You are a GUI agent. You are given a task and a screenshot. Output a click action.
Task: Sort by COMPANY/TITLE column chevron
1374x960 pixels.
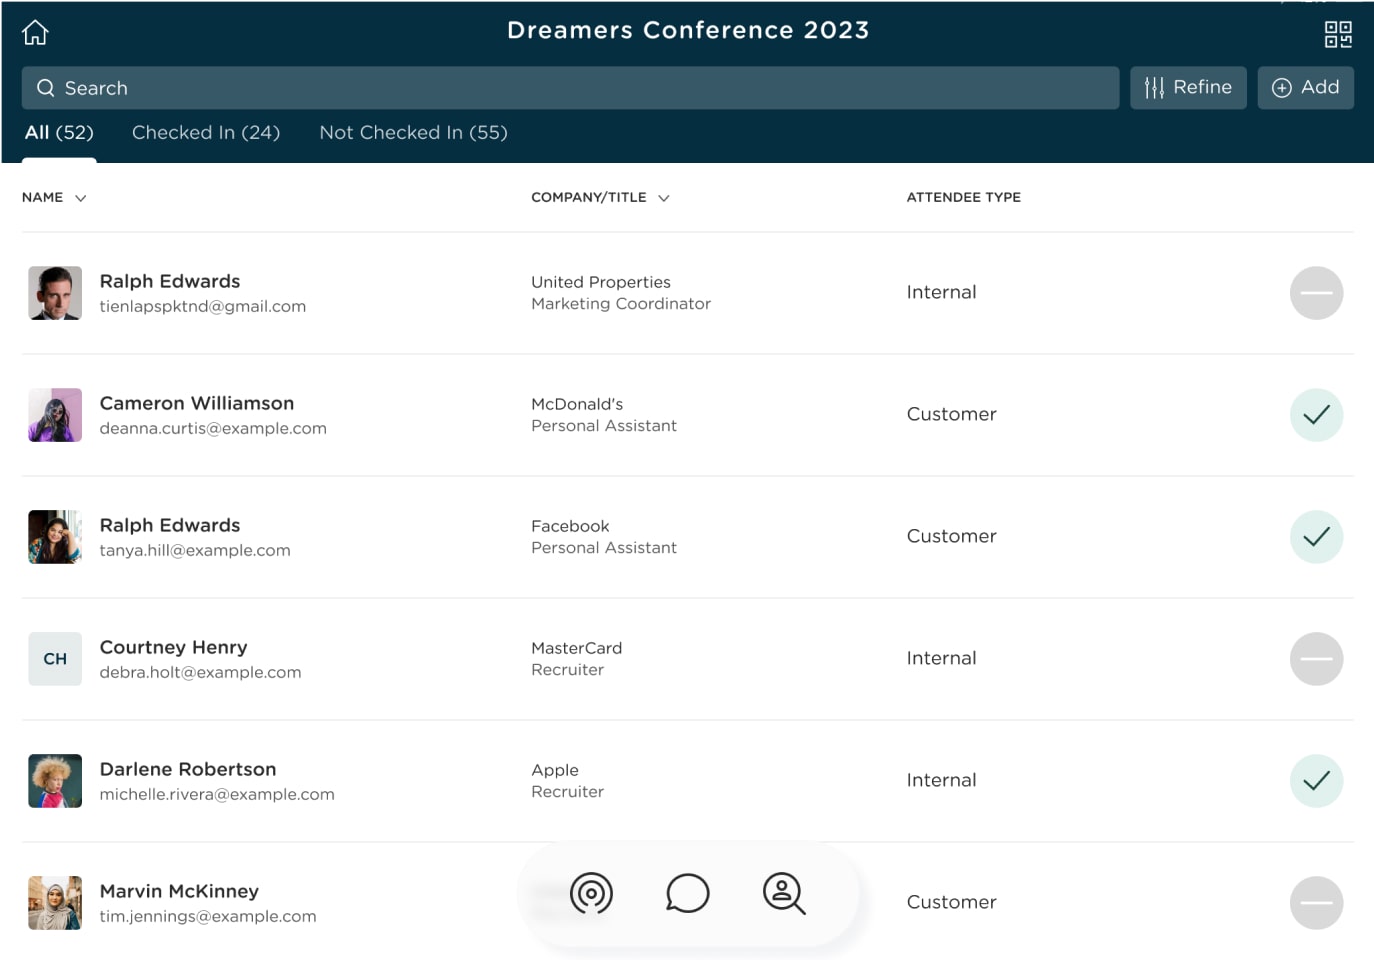coord(664,198)
